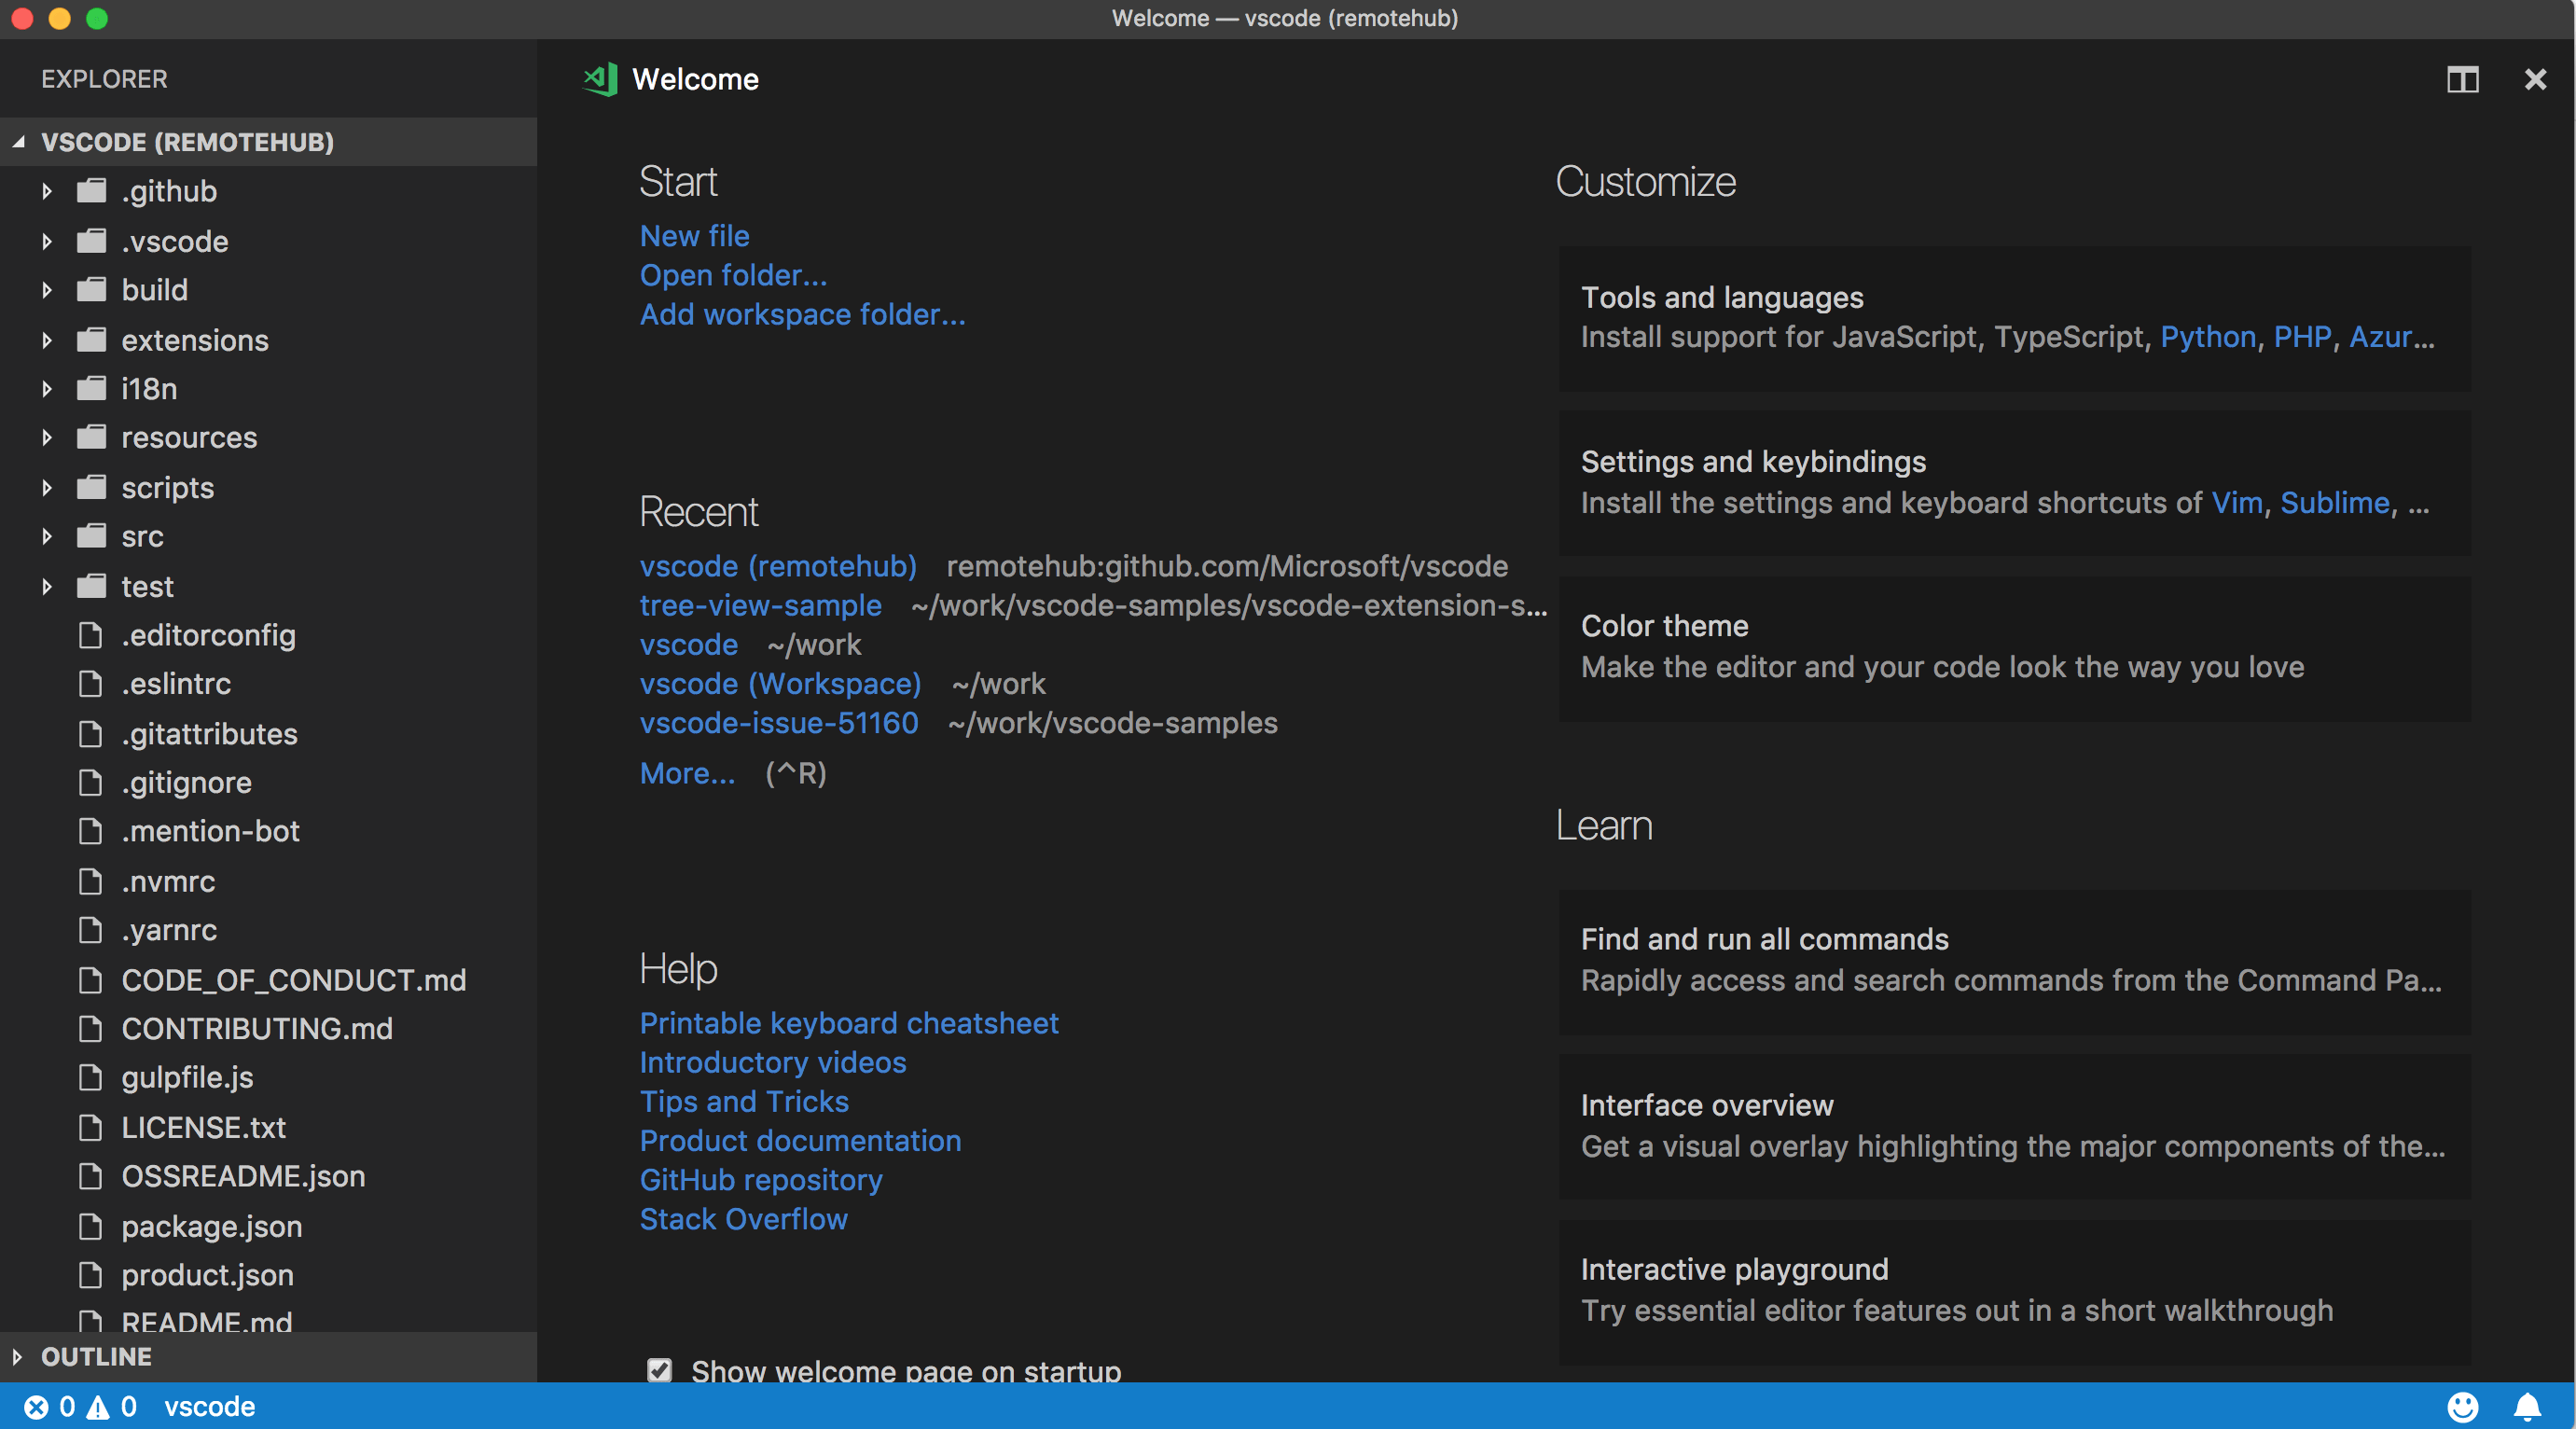Toggle Show welcome page on startup checkbox
The image size is (2576, 1429).
tap(659, 1367)
